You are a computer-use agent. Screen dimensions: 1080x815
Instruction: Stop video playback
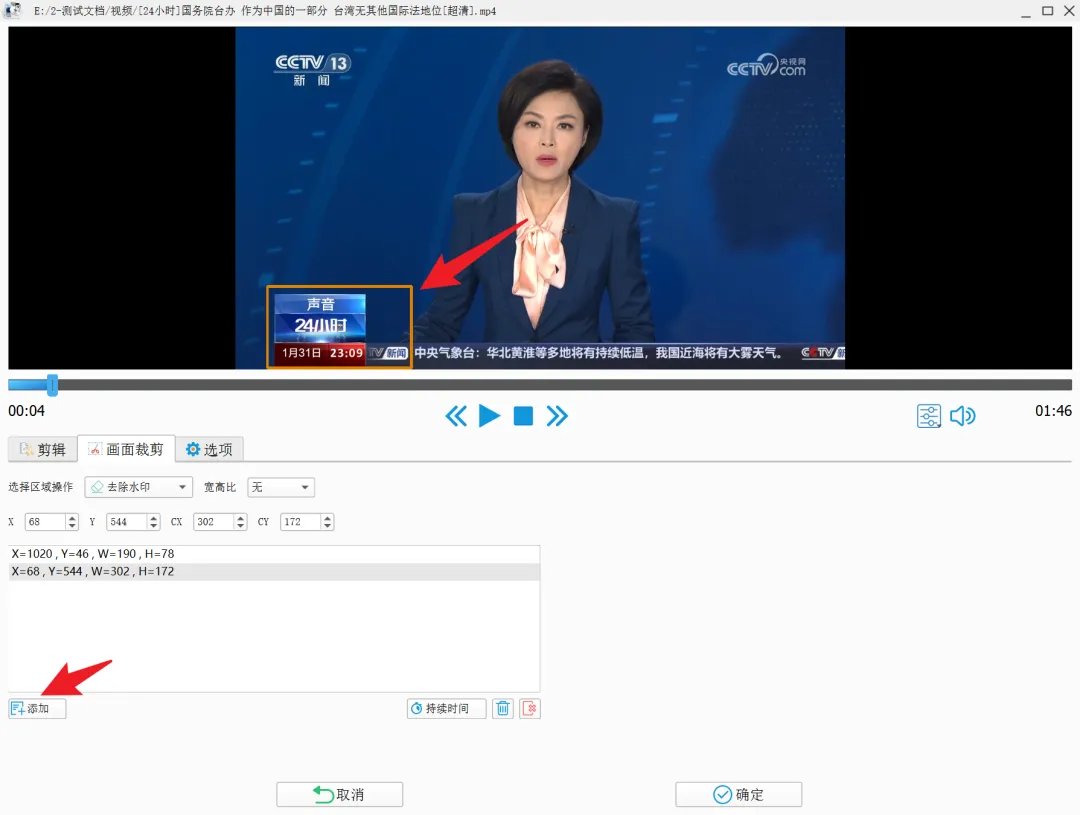pyautogui.click(x=523, y=416)
